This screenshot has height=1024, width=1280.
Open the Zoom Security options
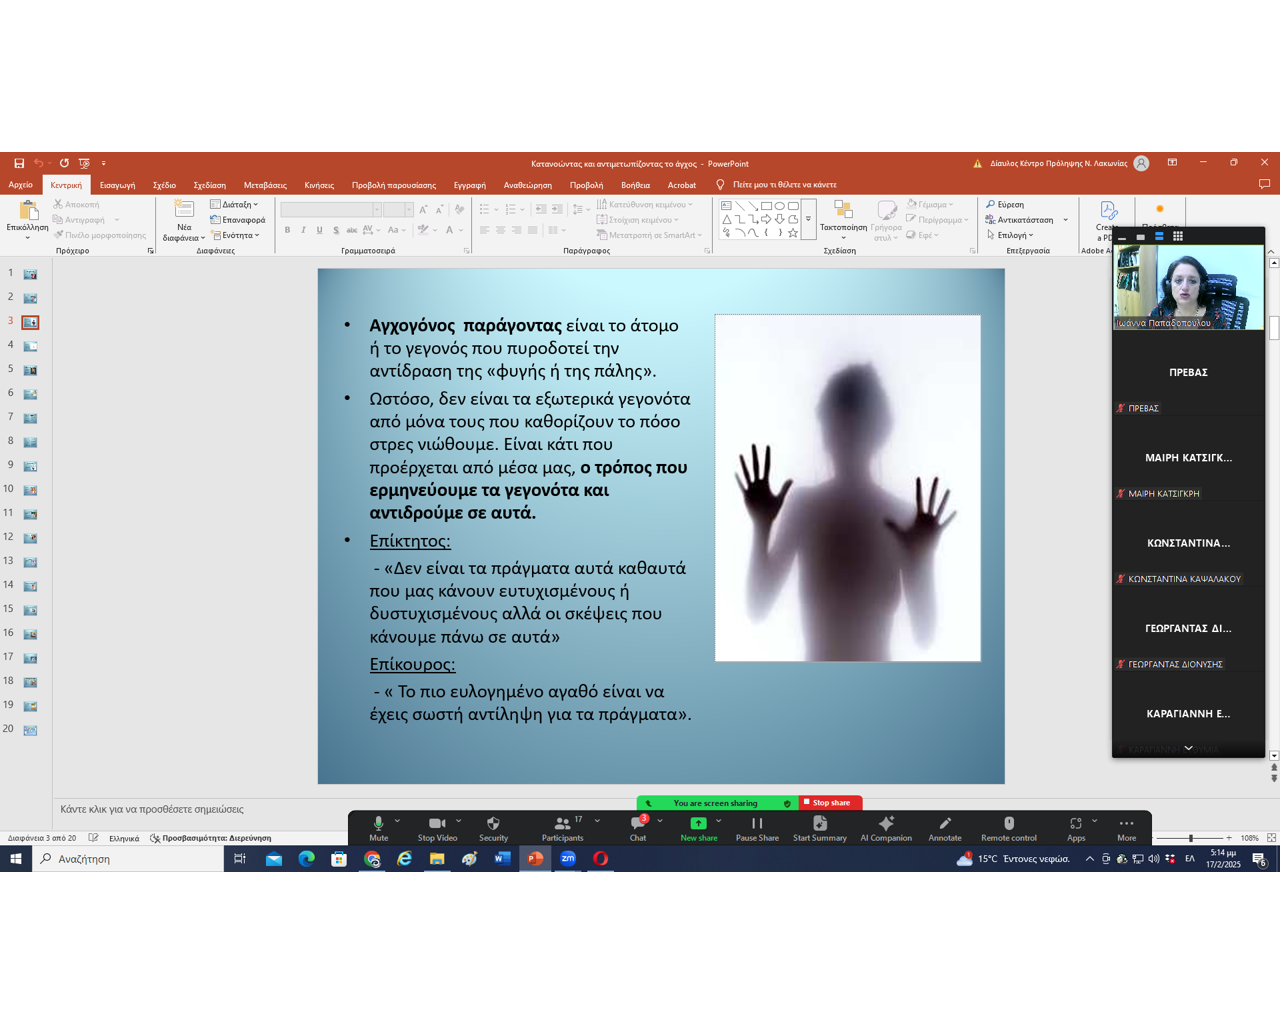tap(493, 824)
